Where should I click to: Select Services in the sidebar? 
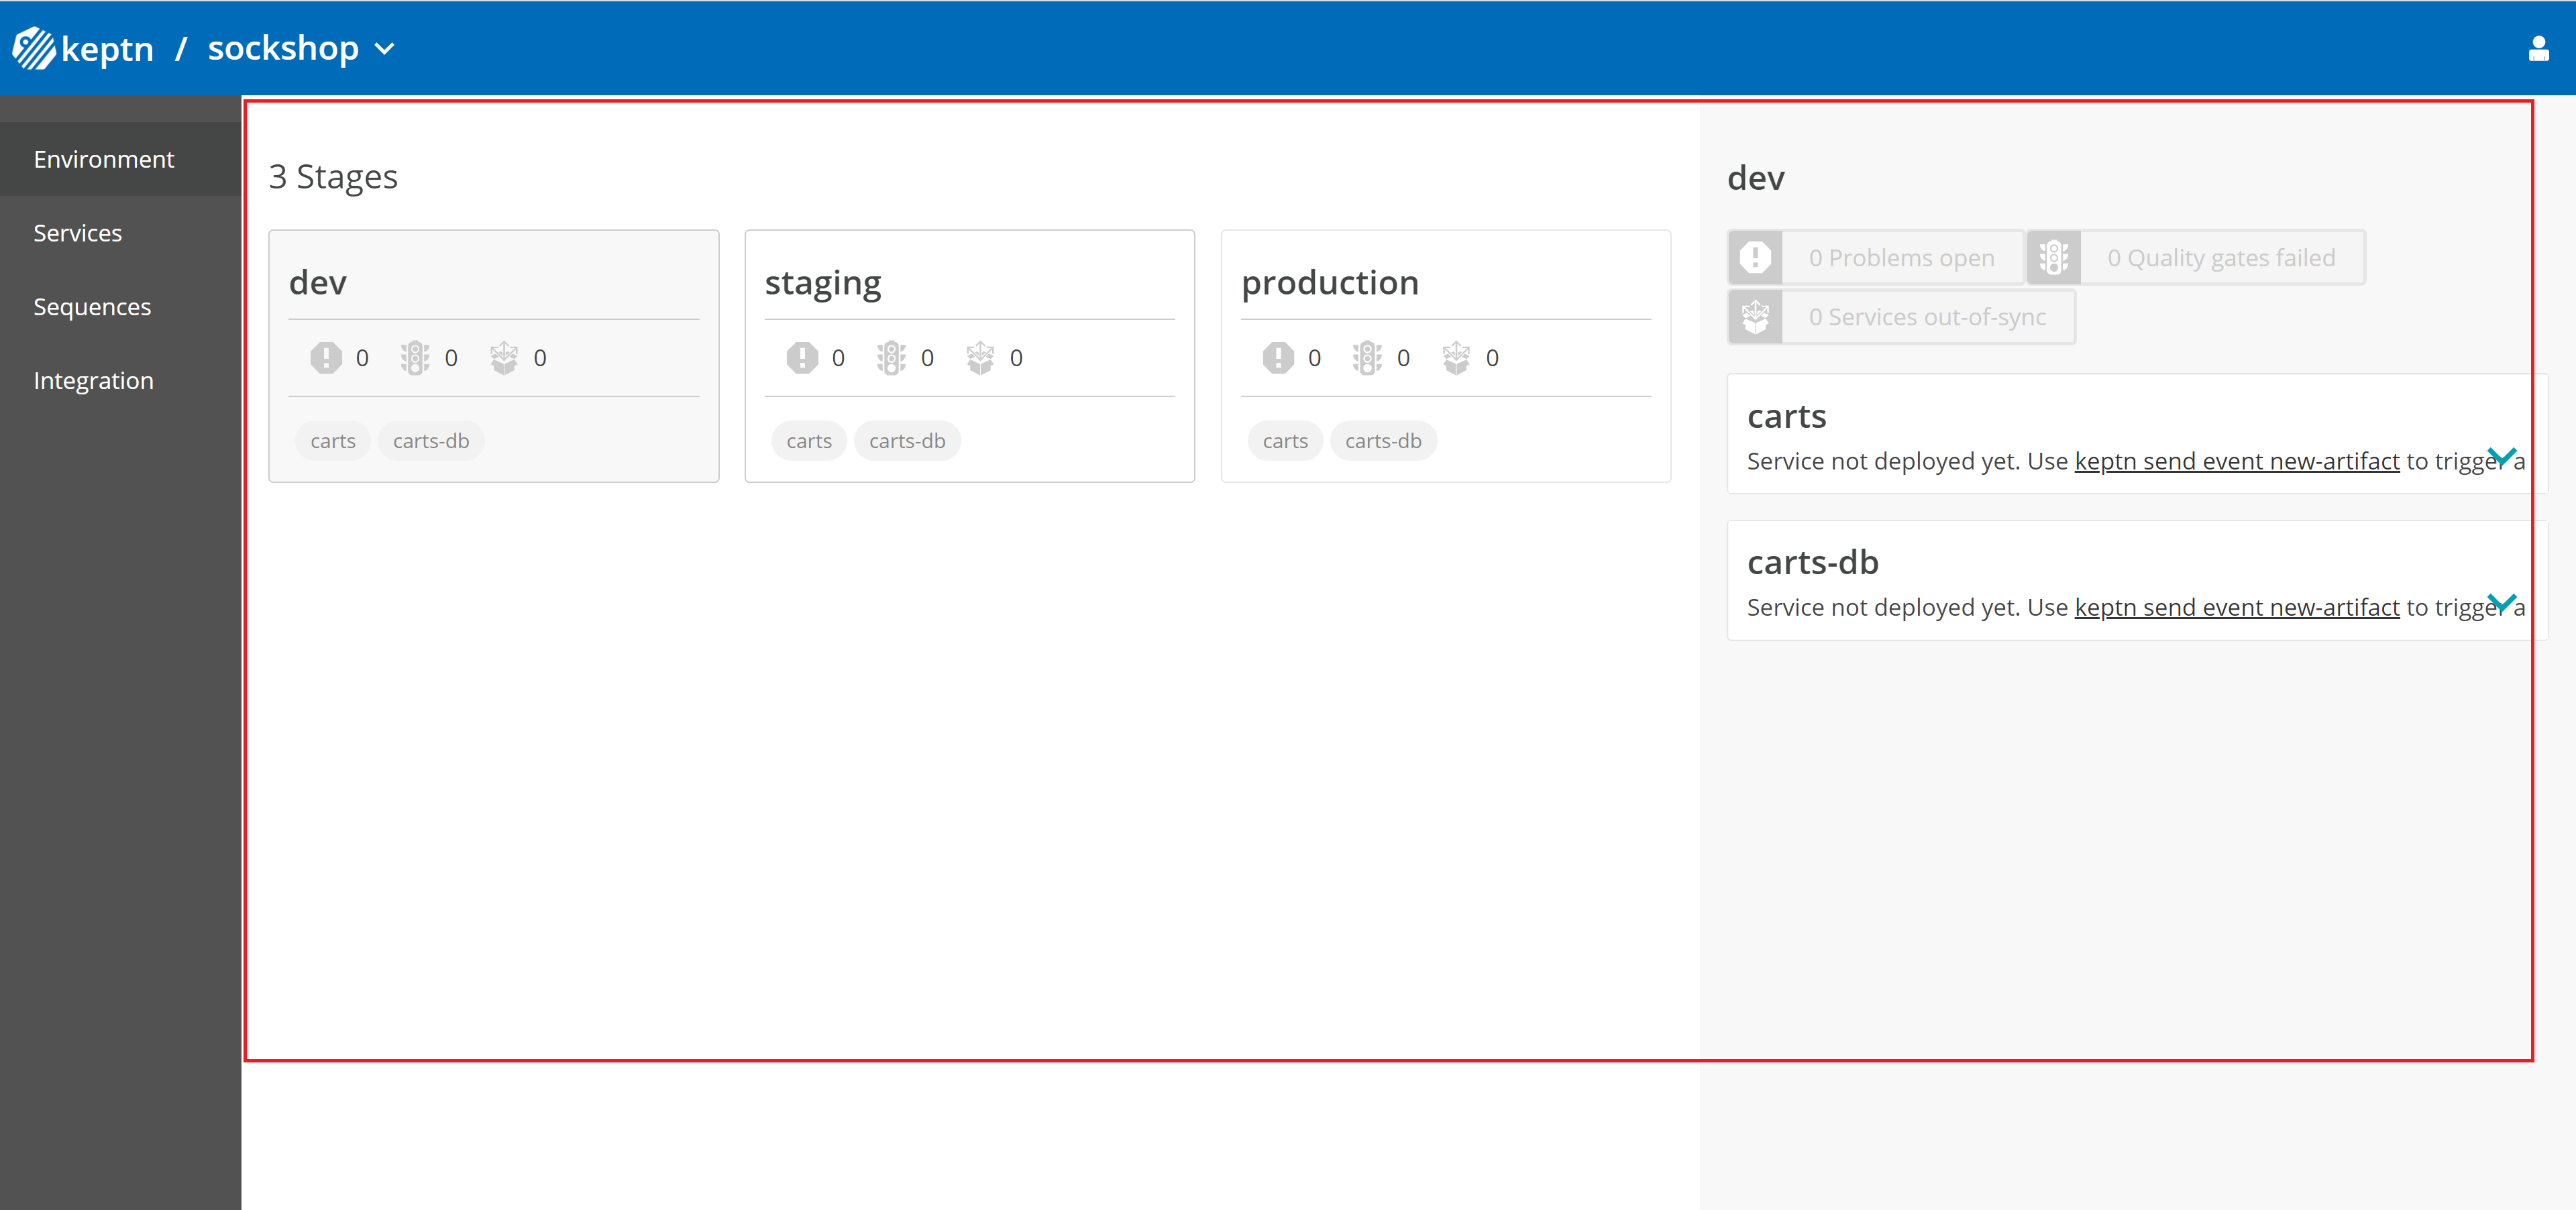[77, 232]
